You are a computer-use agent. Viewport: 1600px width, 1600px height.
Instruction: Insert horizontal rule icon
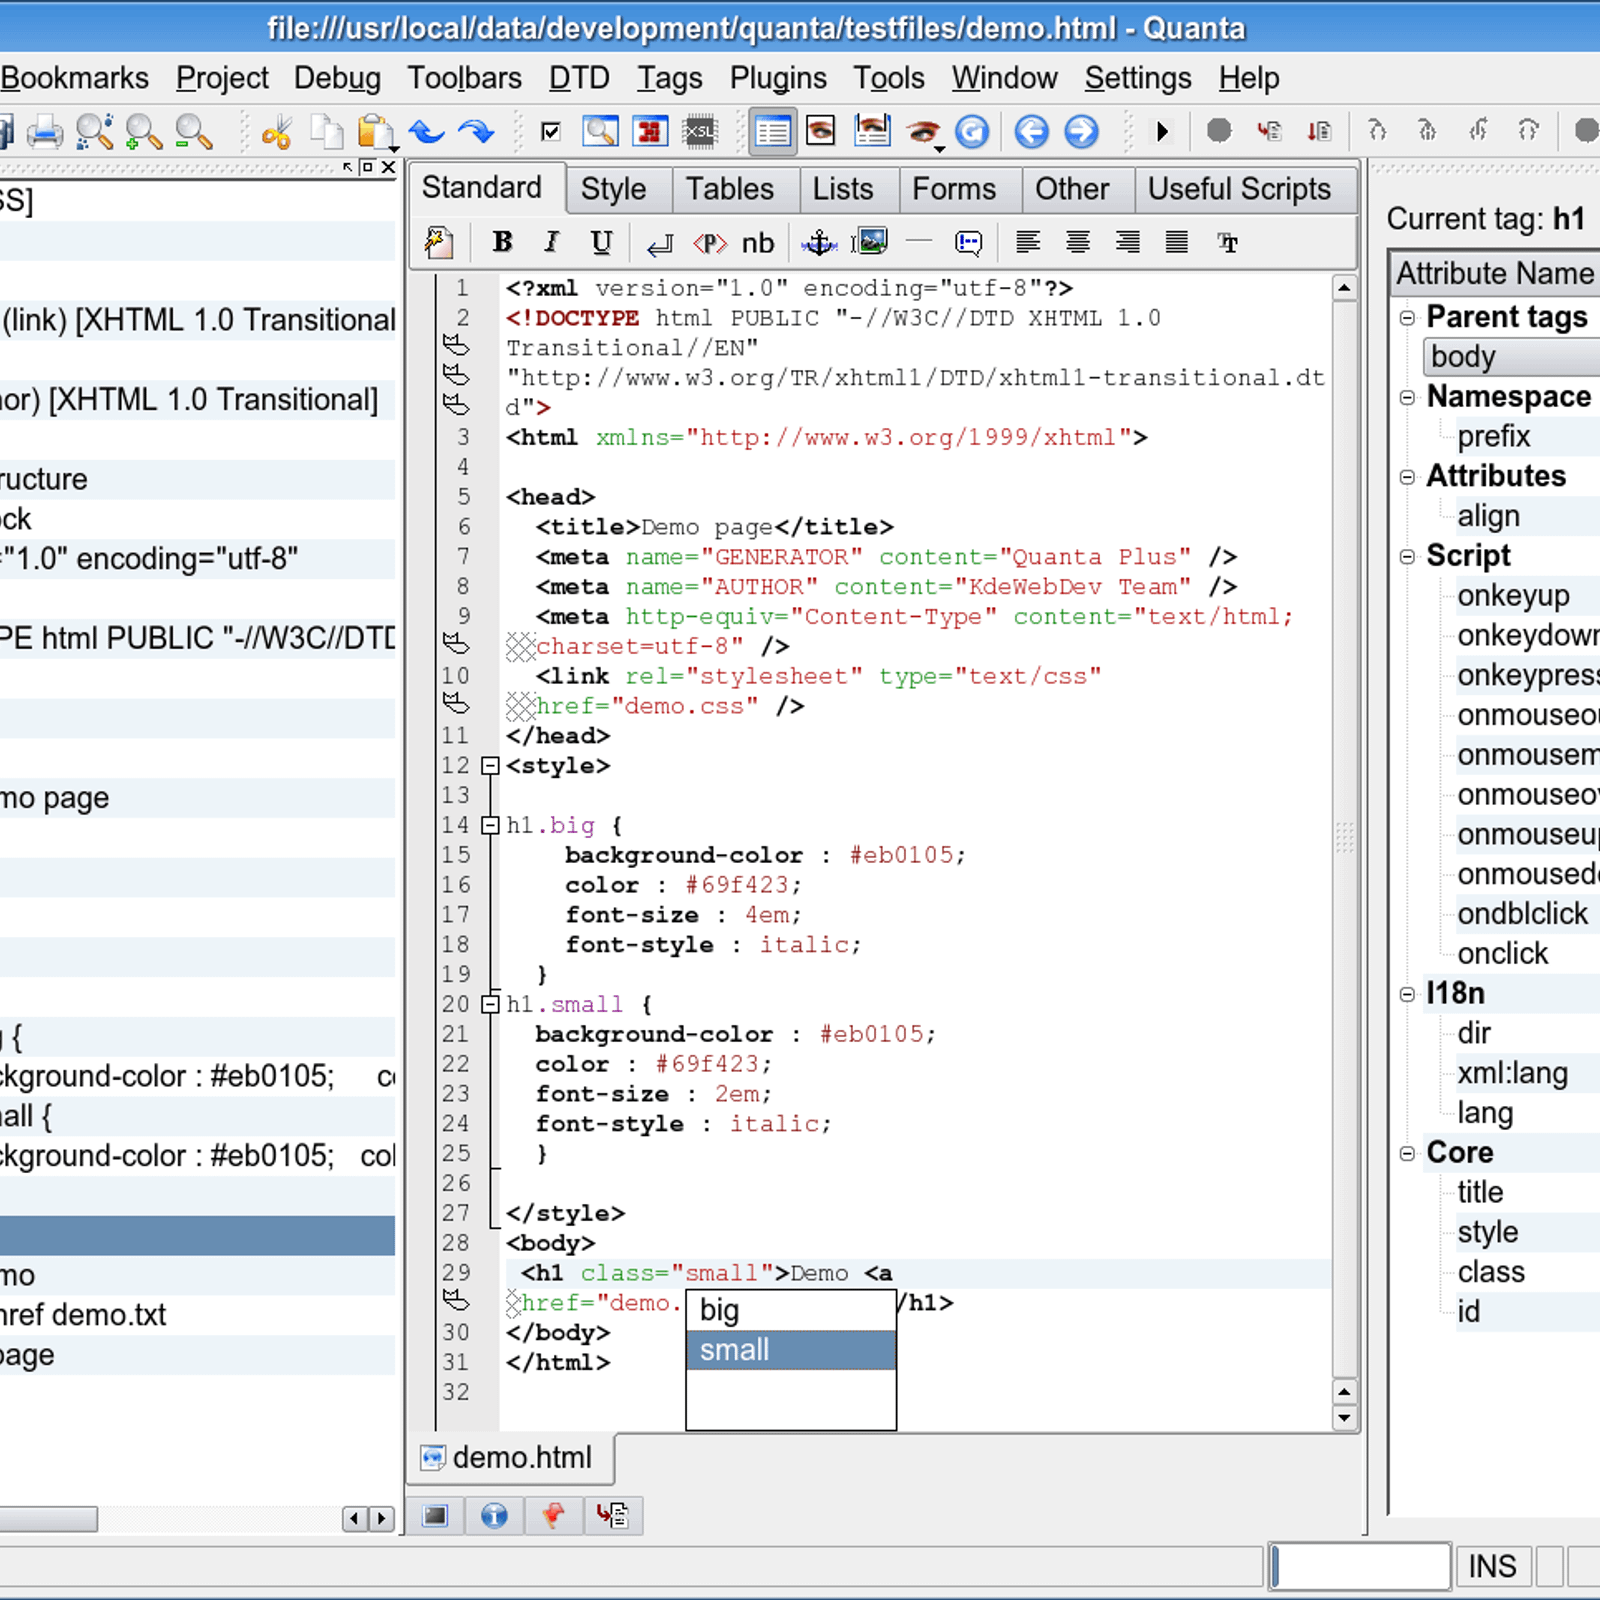click(x=918, y=242)
